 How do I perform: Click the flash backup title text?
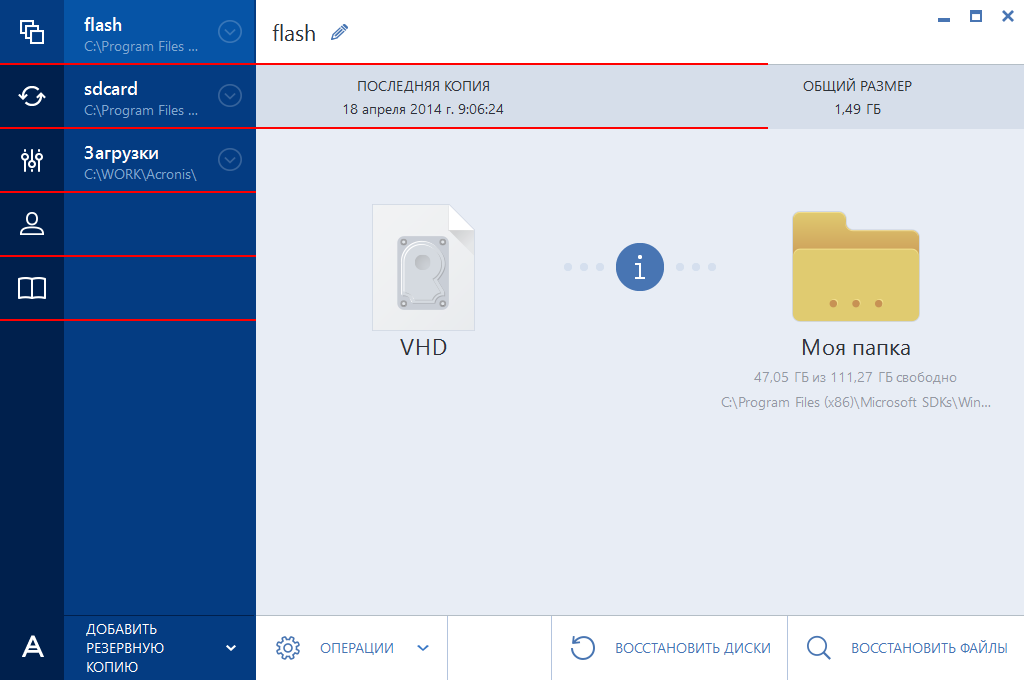[294, 33]
